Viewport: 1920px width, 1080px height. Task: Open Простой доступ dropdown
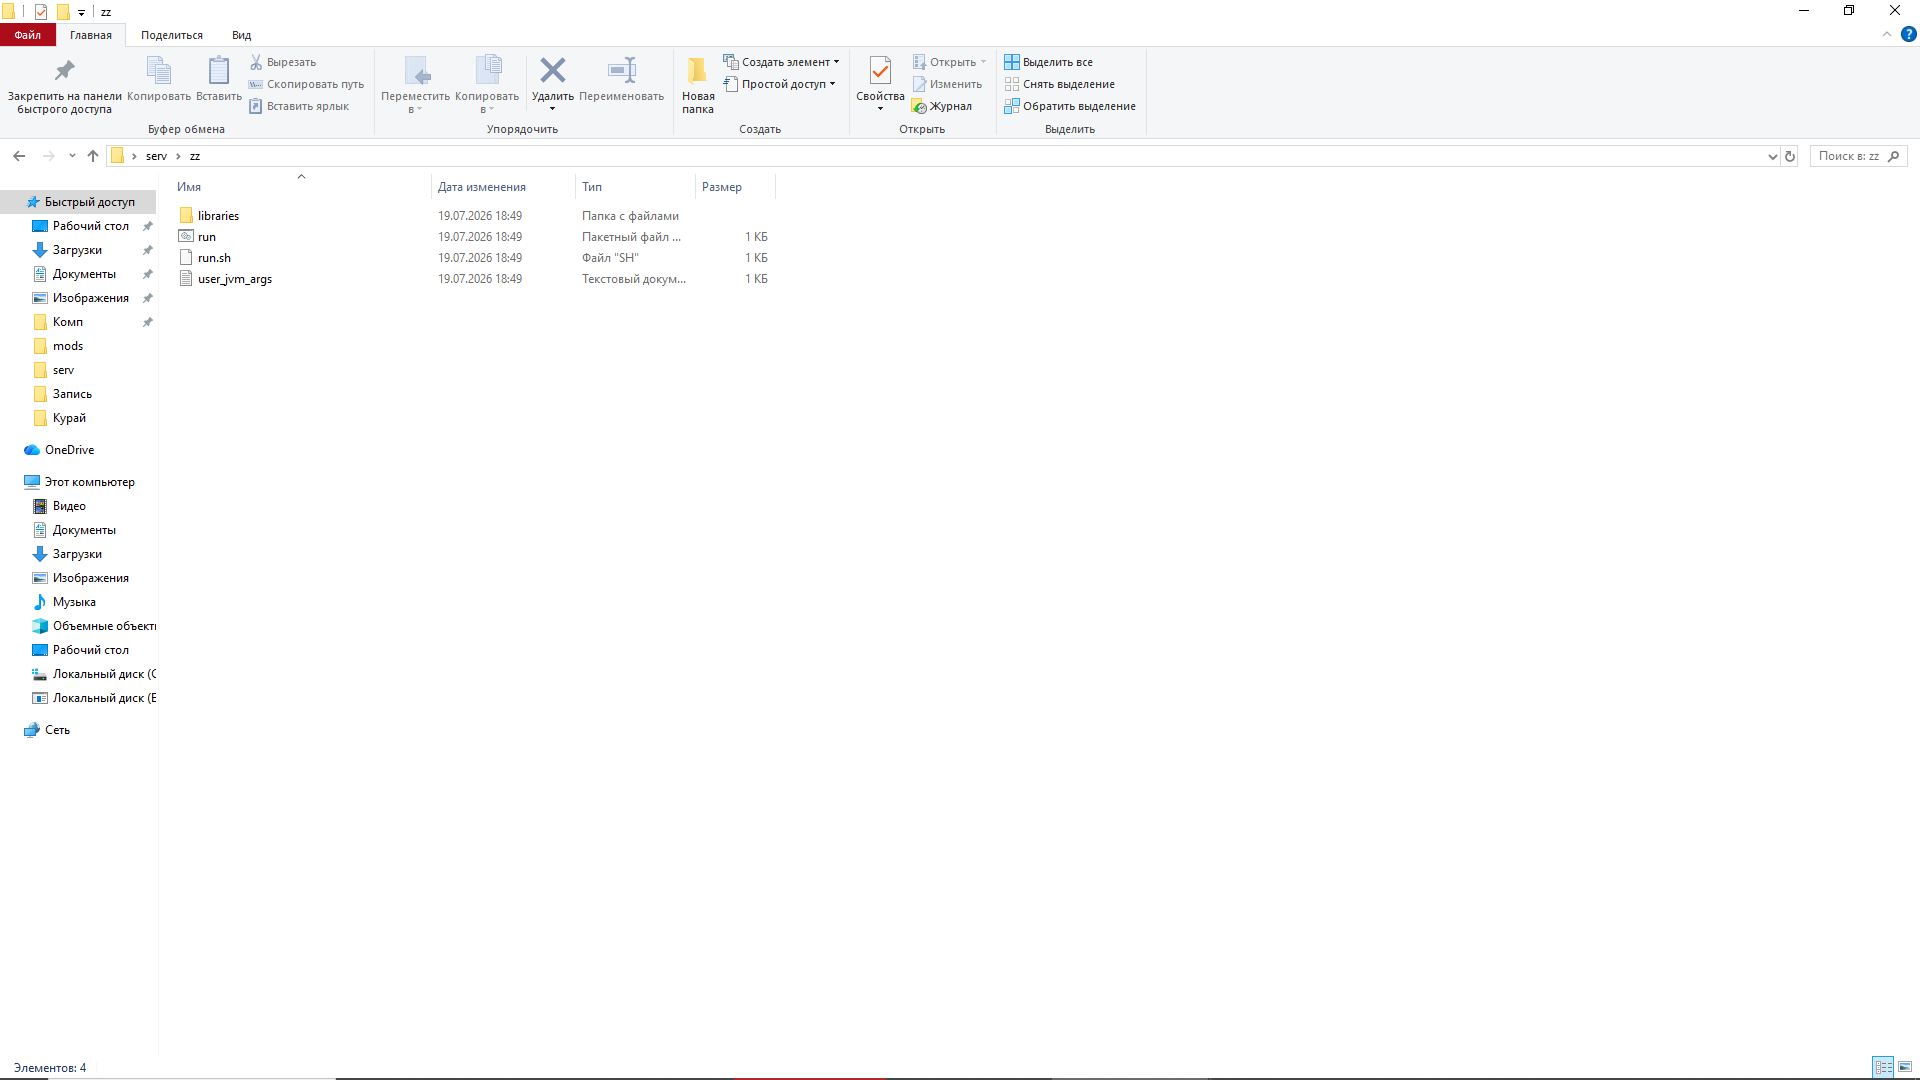tap(779, 84)
